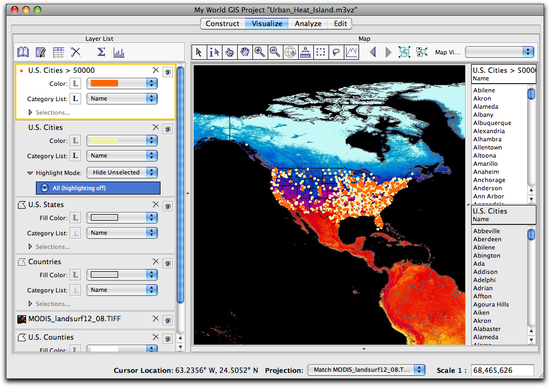This screenshot has width=550, height=387.
Task: Switch to the Construct tab
Action: pyautogui.click(x=222, y=24)
